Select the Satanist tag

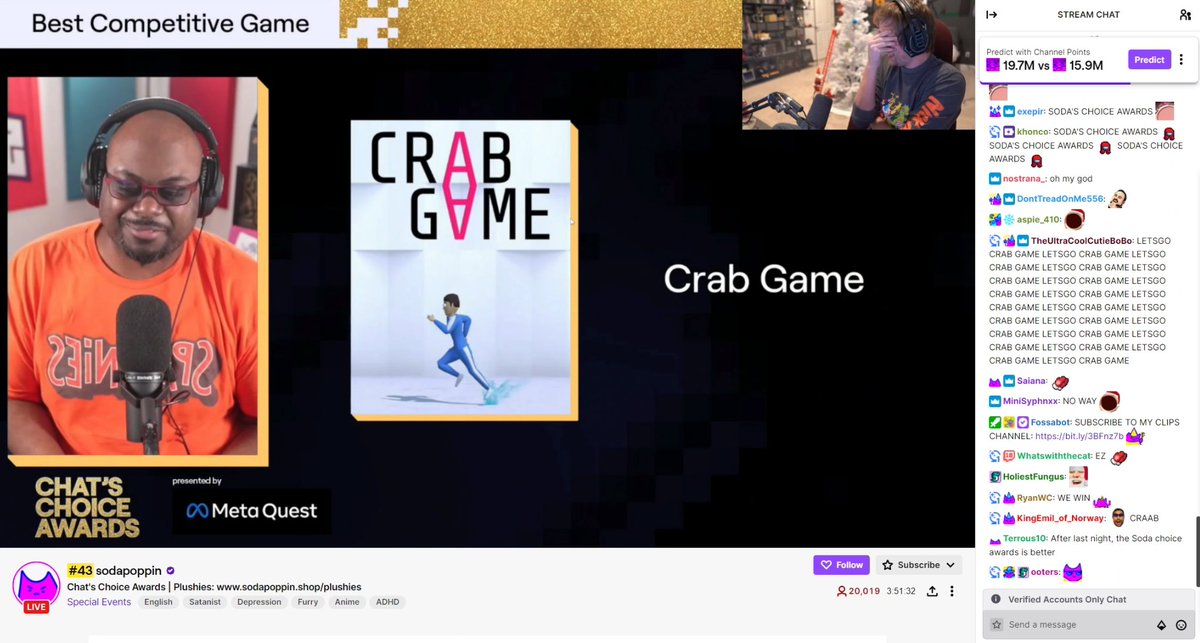coord(205,602)
